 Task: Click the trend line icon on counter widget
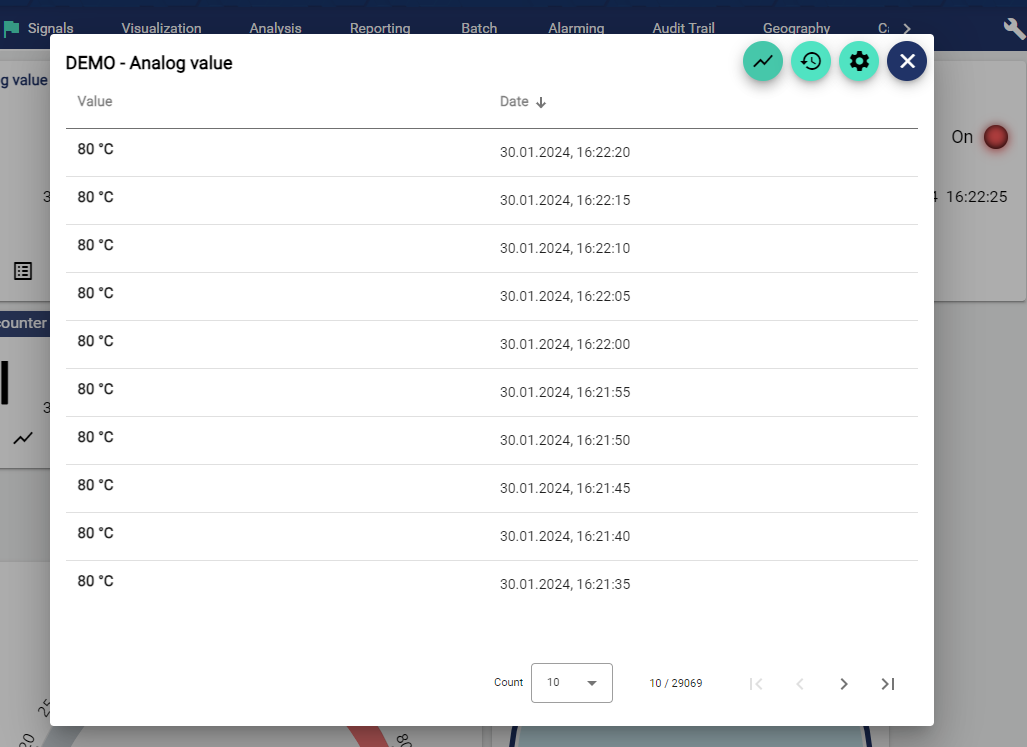[x=23, y=438]
